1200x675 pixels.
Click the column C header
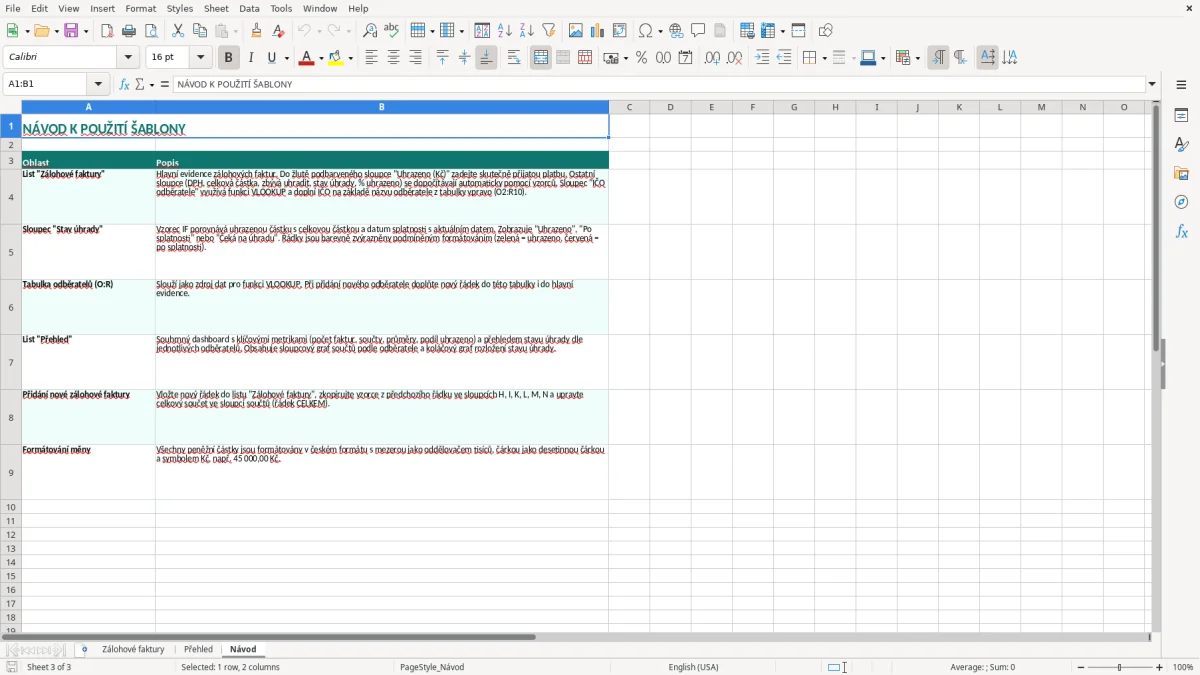[x=629, y=107]
